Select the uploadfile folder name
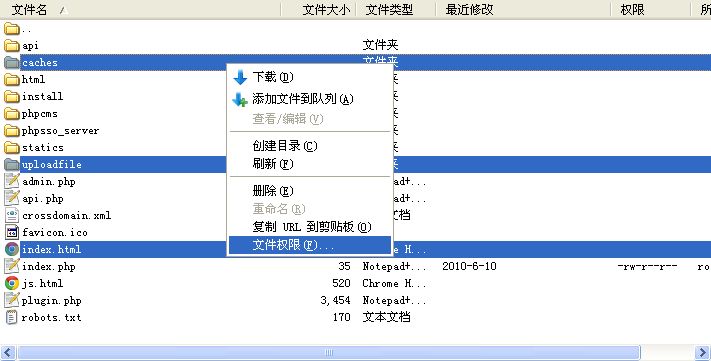This screenshot has width=711, height=361. click(x=52, y=165)
